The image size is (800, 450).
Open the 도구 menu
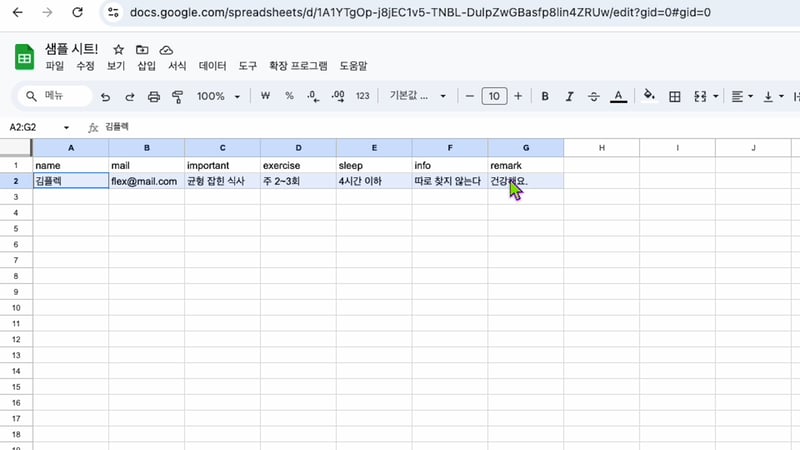(247, 66)
